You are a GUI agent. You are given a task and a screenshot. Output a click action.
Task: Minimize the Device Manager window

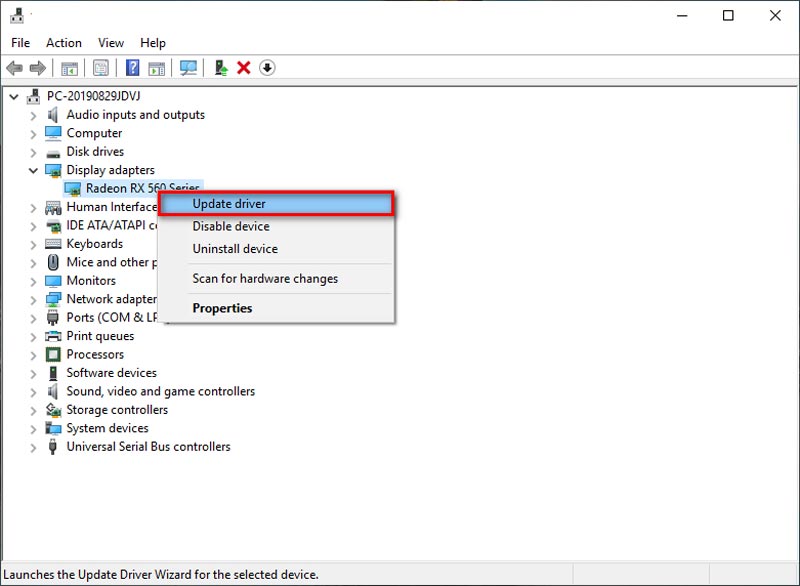682,16
